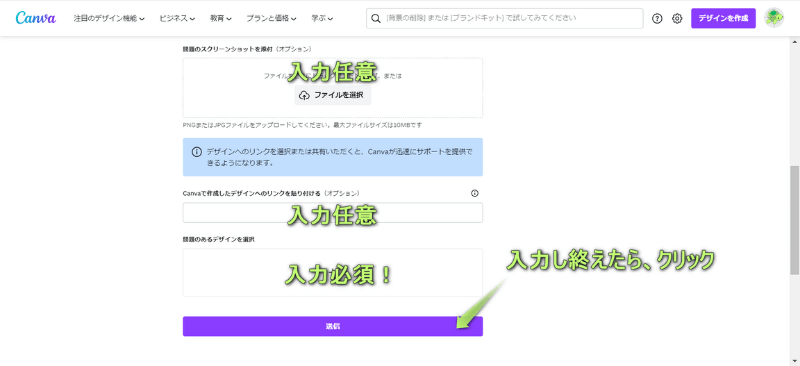Image resolution: width=800 pixels, height=366 pixels.
Task: Click the problem design selection box
Action: point(333,273)
